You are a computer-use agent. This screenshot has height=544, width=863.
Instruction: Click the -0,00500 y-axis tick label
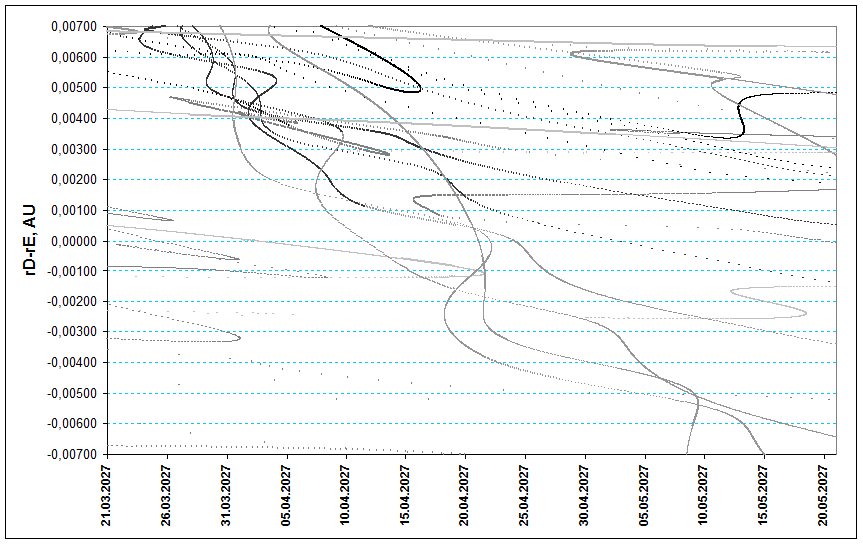coord(70,393)
